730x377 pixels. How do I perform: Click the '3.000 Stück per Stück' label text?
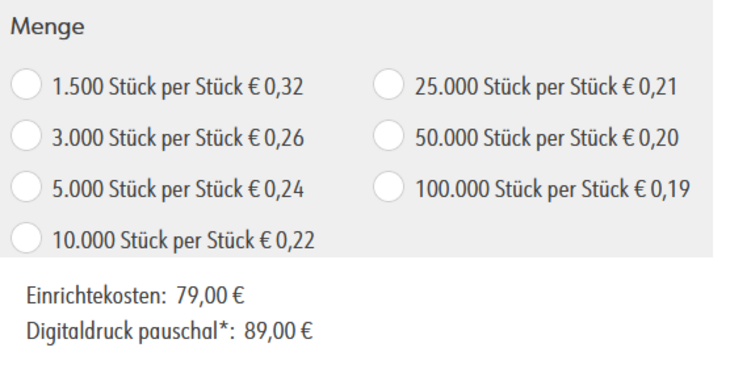(x=148, y=138)
